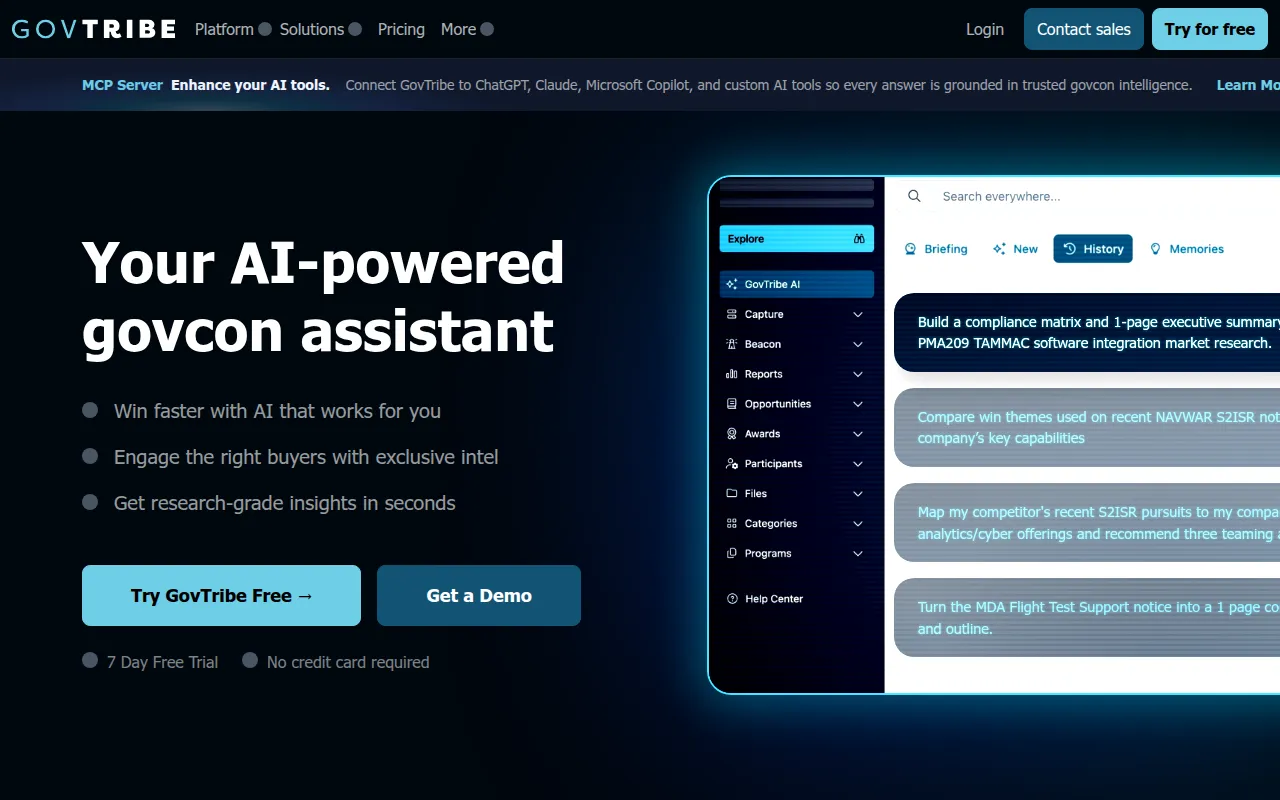Switch to the Memories tab

pos(1186,249)
